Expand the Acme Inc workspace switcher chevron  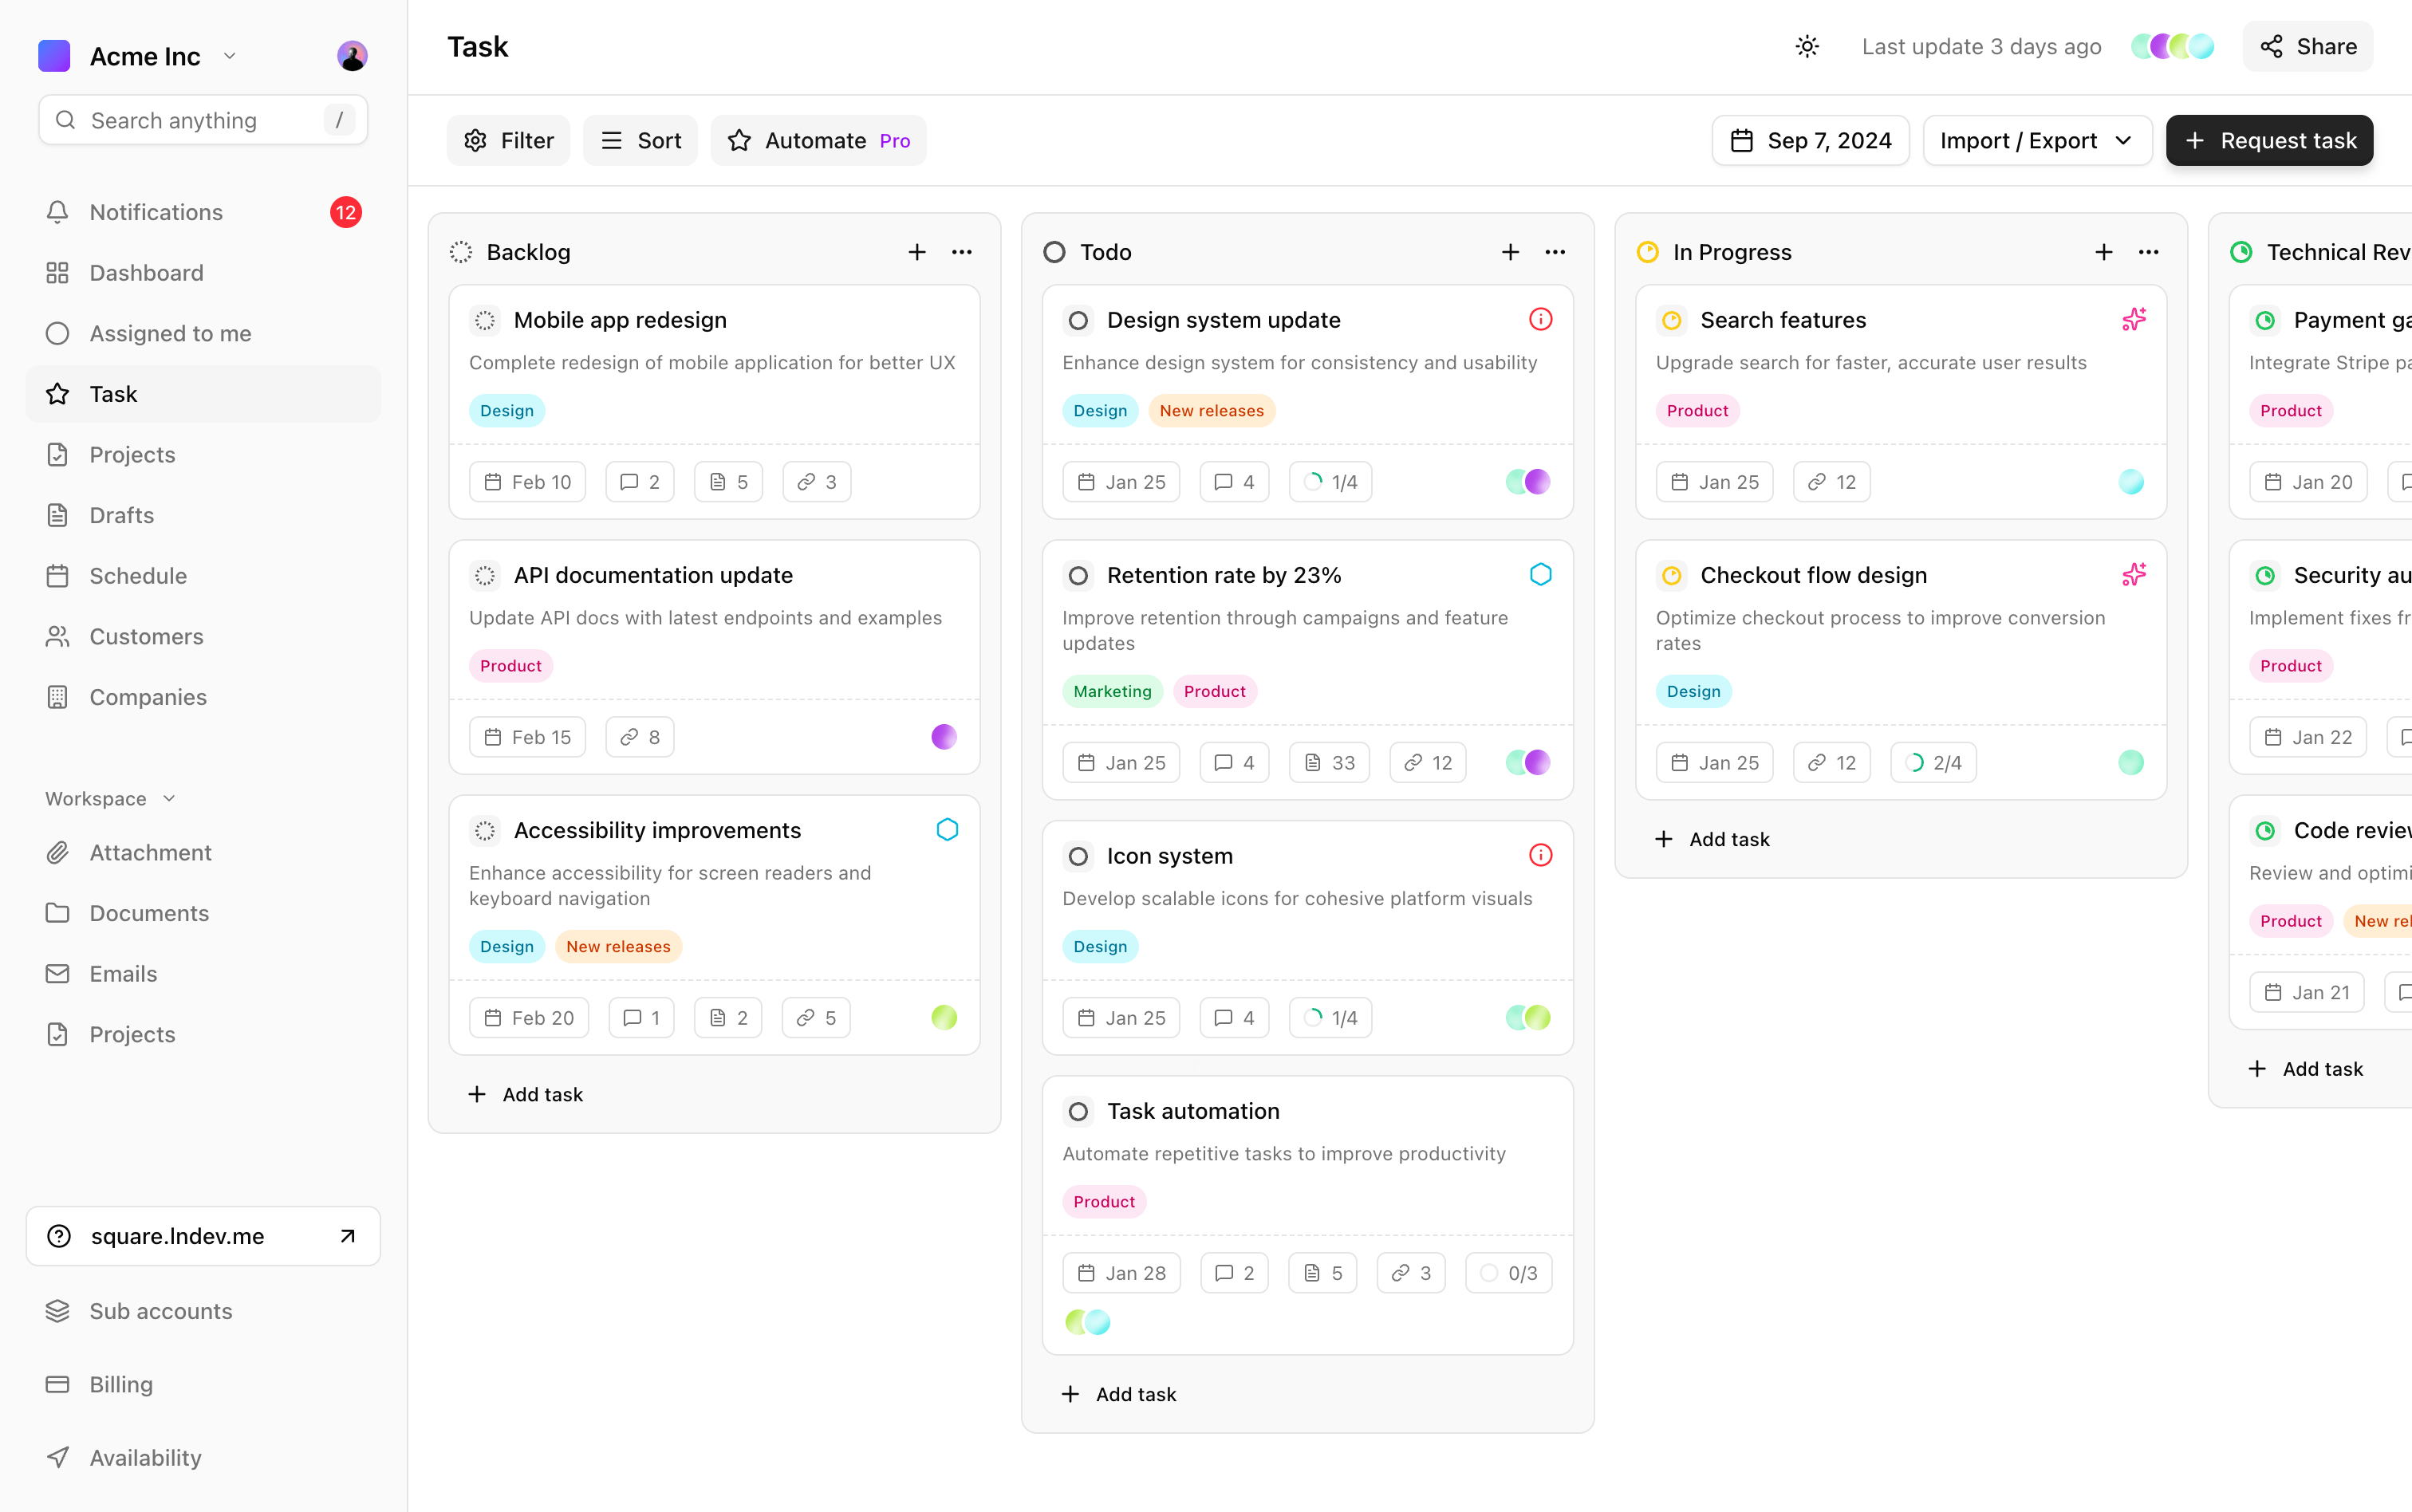click(x=230, y=56)
